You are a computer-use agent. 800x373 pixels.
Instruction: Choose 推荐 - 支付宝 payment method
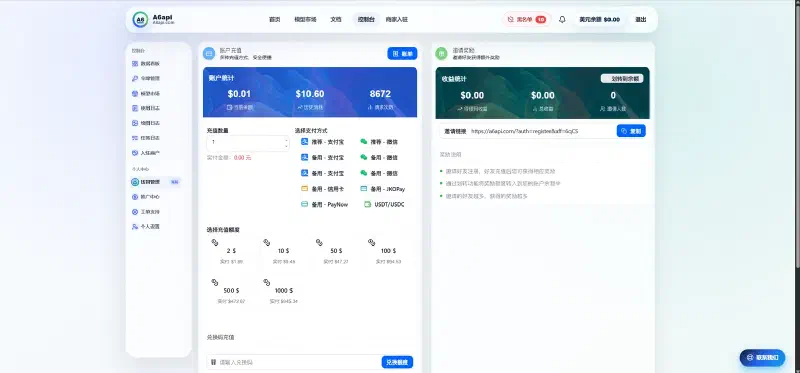coord(322,142)
